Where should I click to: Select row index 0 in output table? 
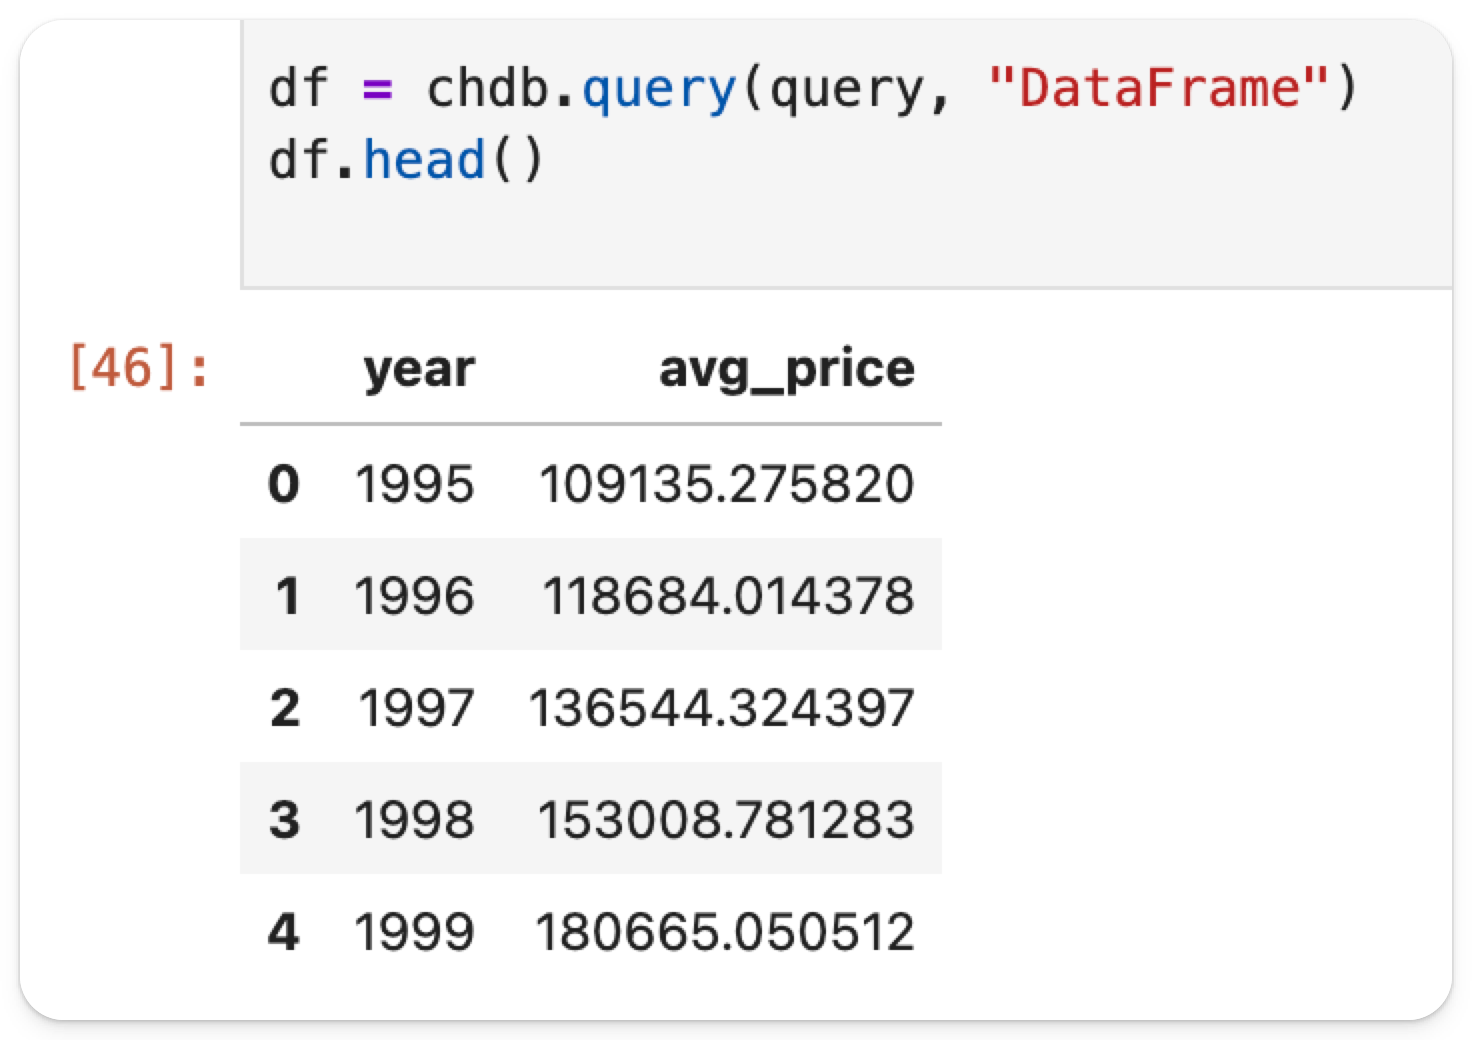click(x=284, y=485)
